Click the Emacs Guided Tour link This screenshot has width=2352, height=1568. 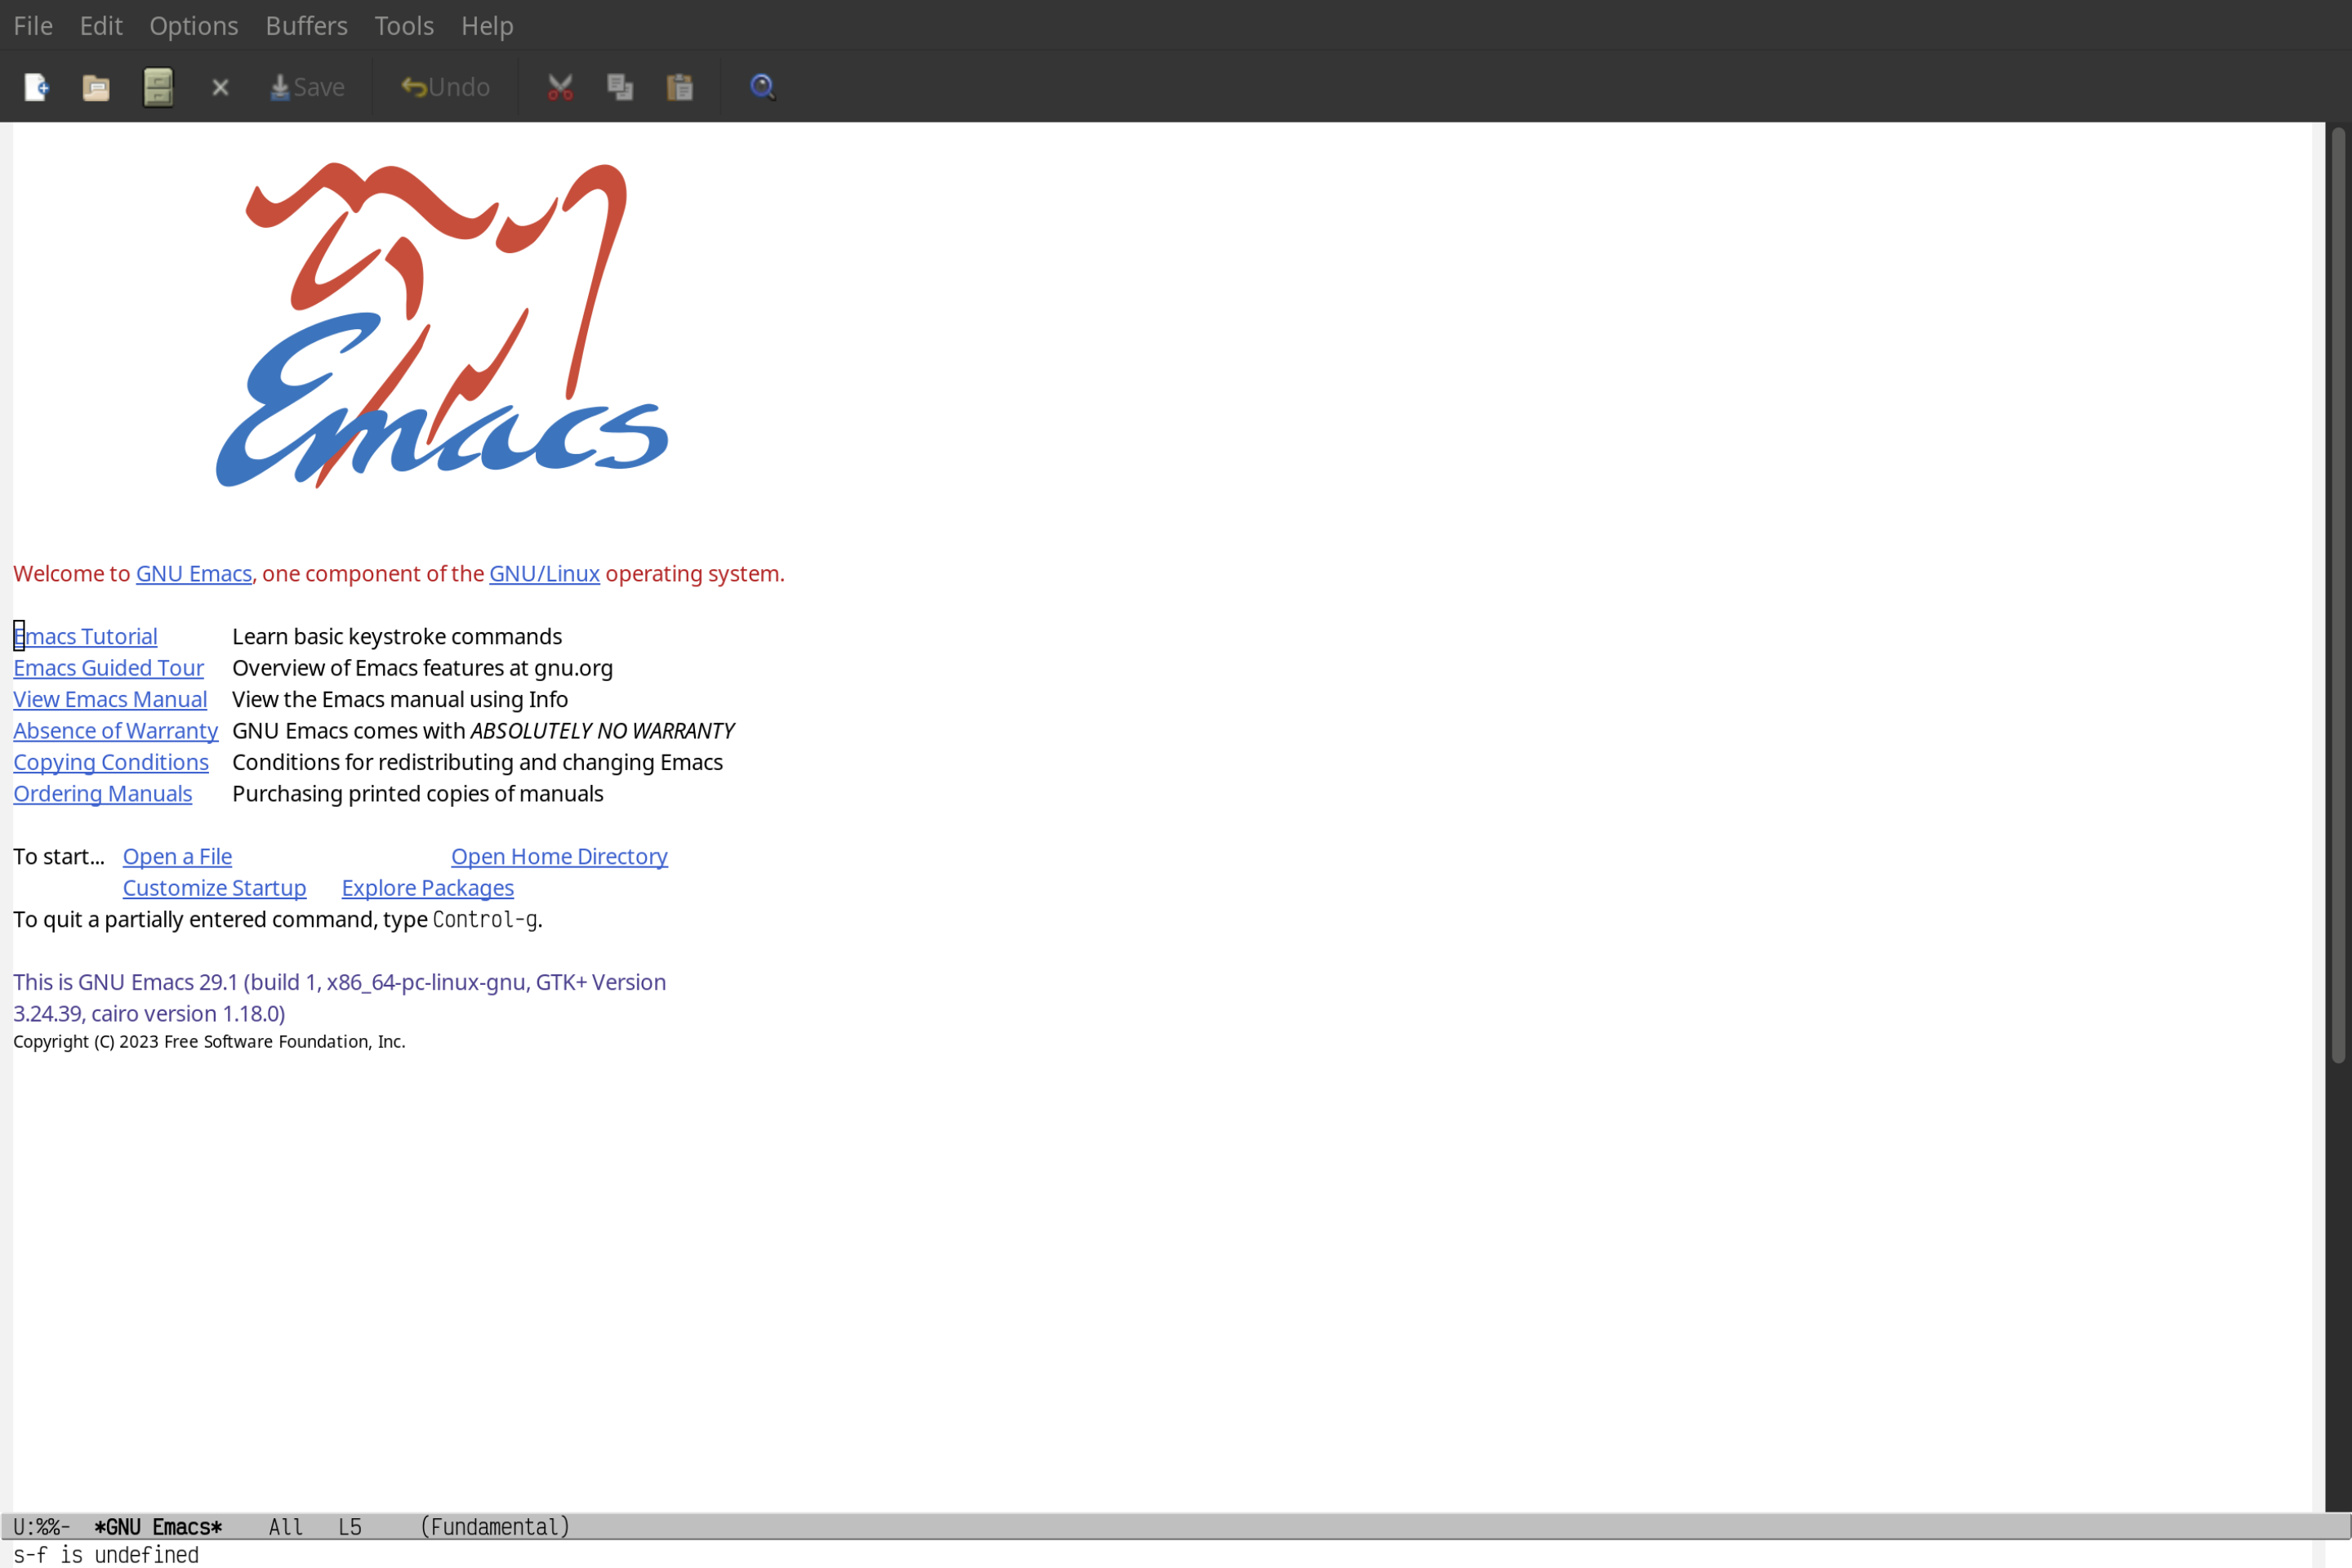click(x=109, y=666)
